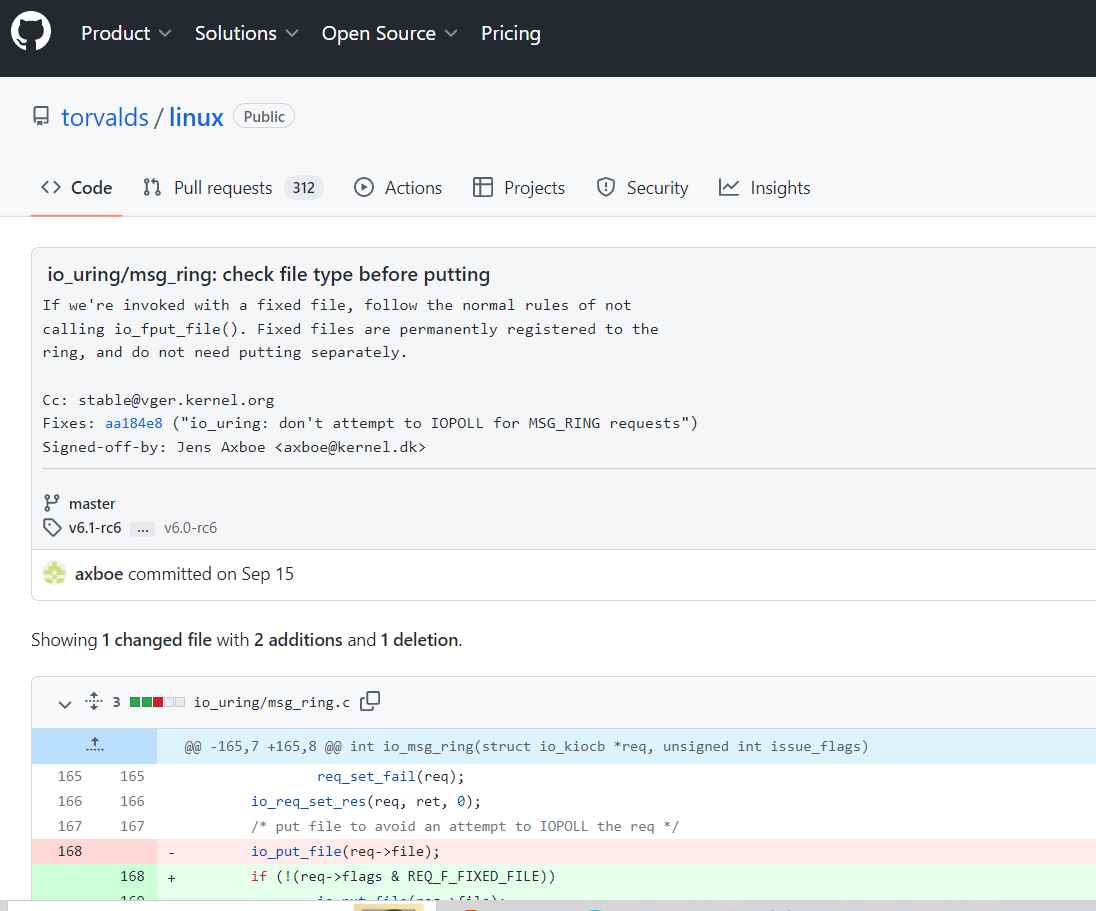This screenshot has height=911, width=1096.
Task: Expand hidden tags via ellipsis button
Action: click(142, 528)
